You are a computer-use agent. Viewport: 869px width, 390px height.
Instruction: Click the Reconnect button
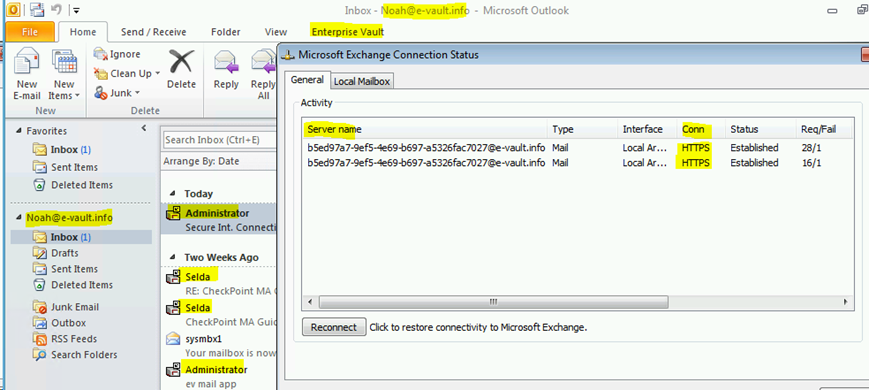pyautogui.click(x=334, y=327)
